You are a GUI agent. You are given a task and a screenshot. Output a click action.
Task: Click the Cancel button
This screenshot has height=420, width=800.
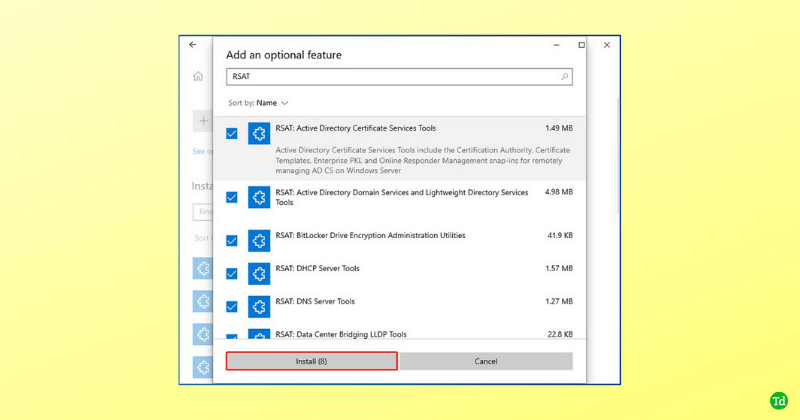tap(486, 361)
